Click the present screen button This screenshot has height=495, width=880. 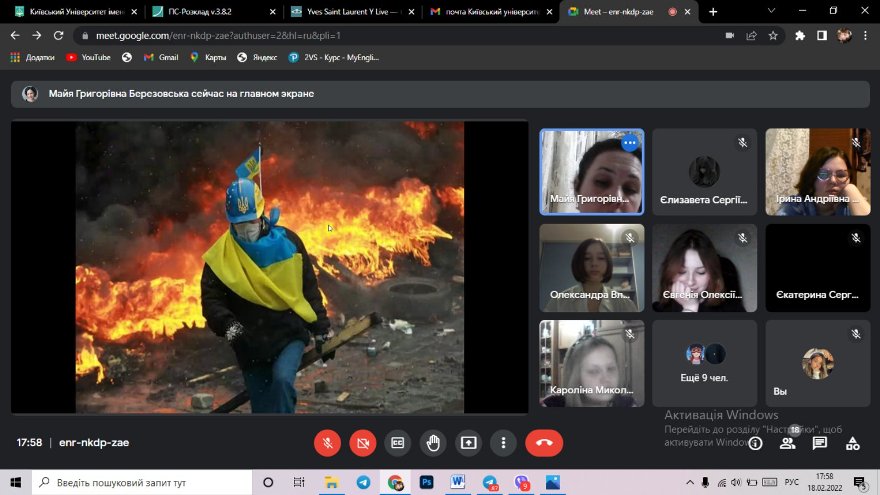[x=467, y=442]
